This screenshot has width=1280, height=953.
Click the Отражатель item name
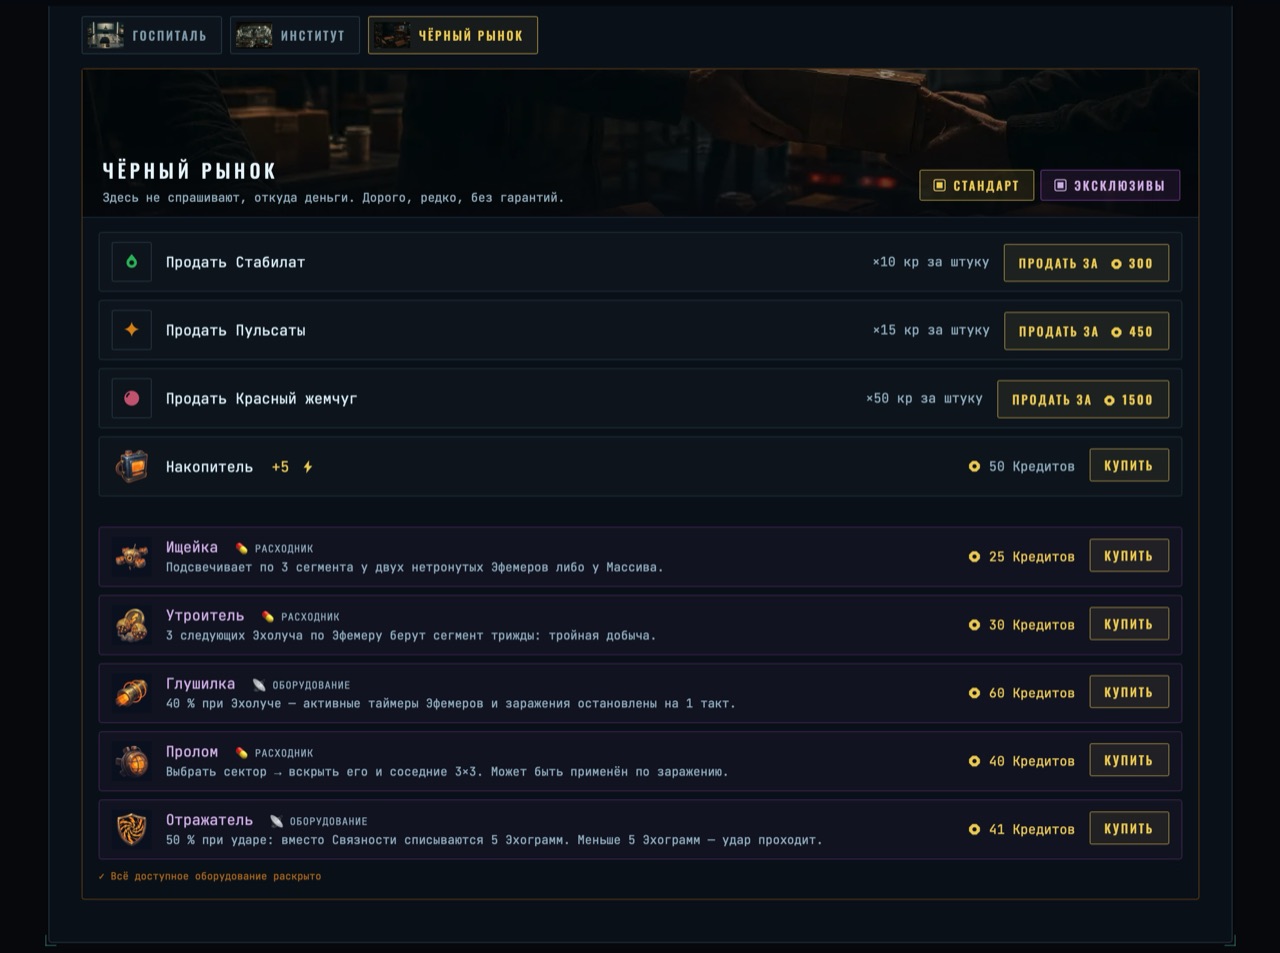pyautogui.click(x=209, y=820)
